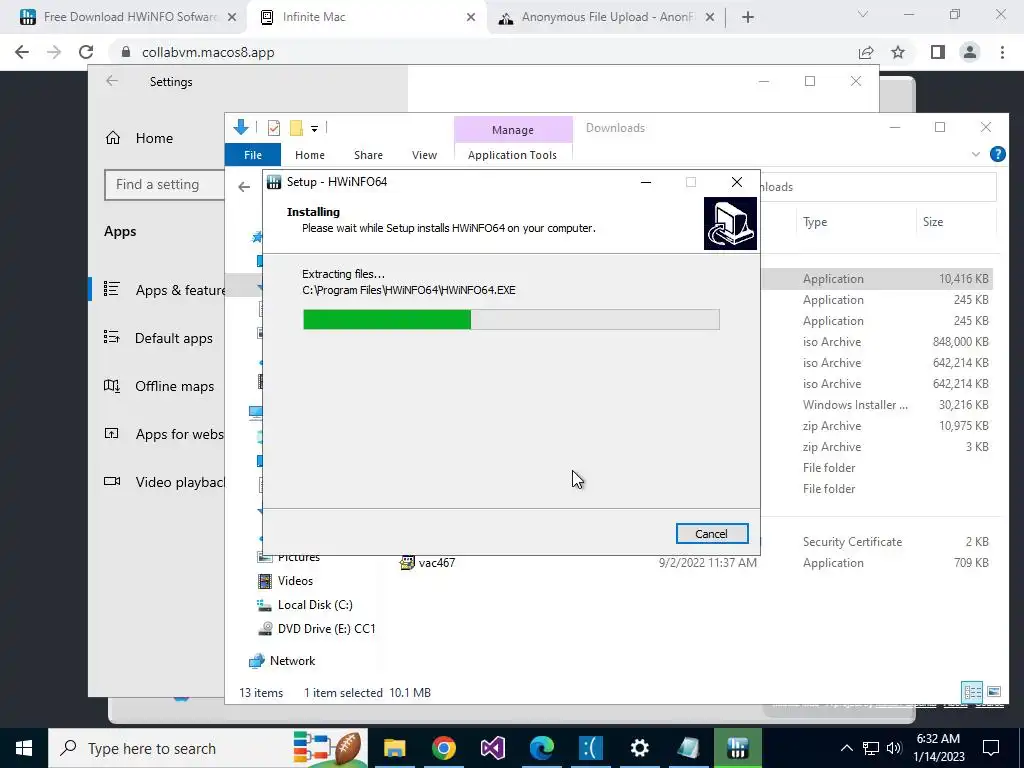1024x768 pixels.
Task: Go back in File Explorer
Action: pos(244,187)
